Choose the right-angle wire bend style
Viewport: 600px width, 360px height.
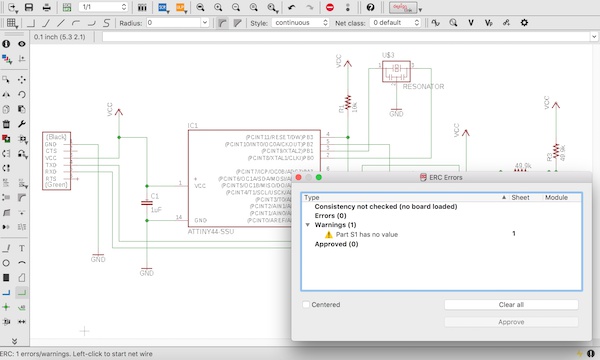point(31,23)
